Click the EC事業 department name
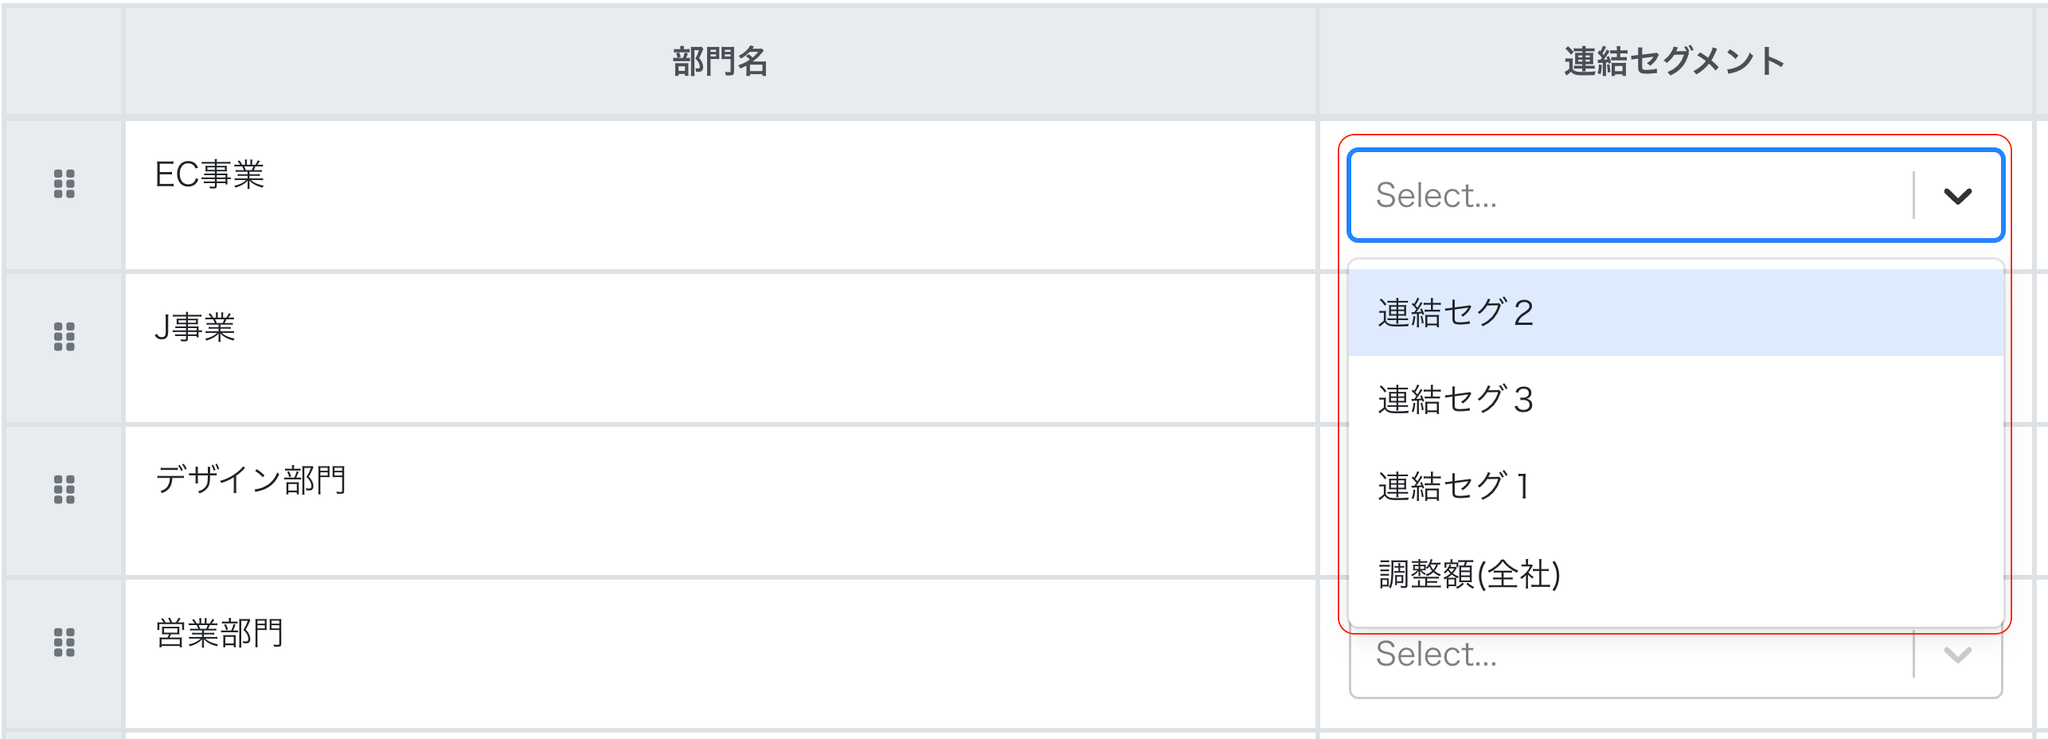The height and width of the screenshot is (739, 2048). coord(210,175)
